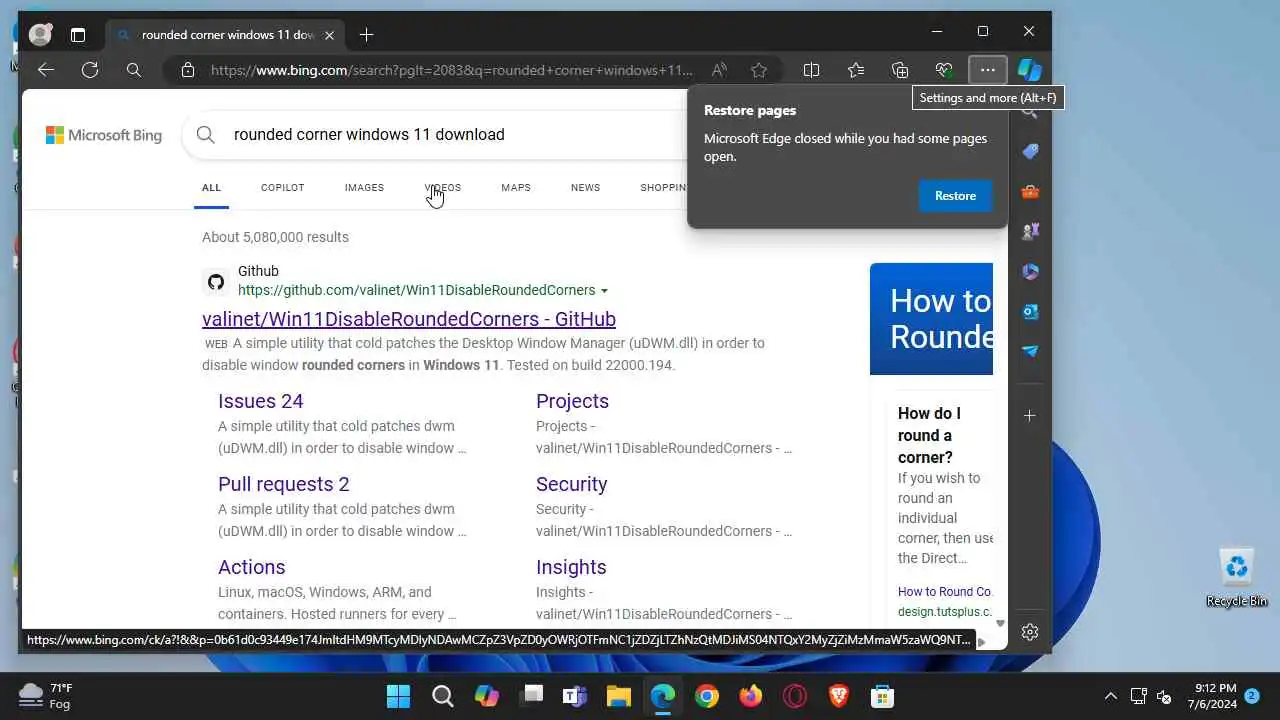Screen dimensions: 1280x720
Task: Open Task View on taskbar
Action: pos(530,696)
